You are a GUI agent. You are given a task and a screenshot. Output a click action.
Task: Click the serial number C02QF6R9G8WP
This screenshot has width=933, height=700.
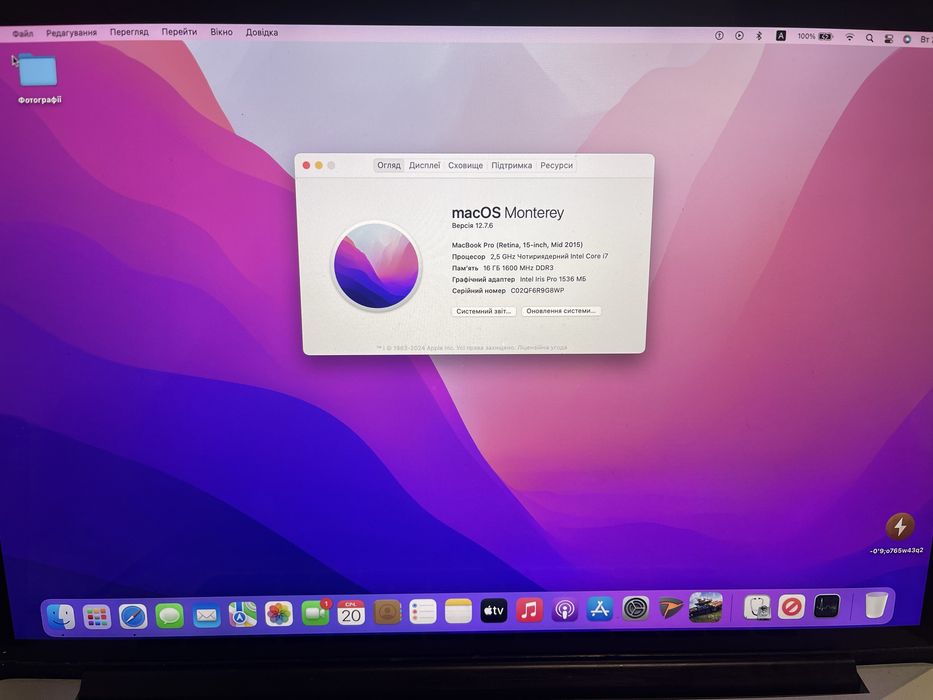(537, 290)
